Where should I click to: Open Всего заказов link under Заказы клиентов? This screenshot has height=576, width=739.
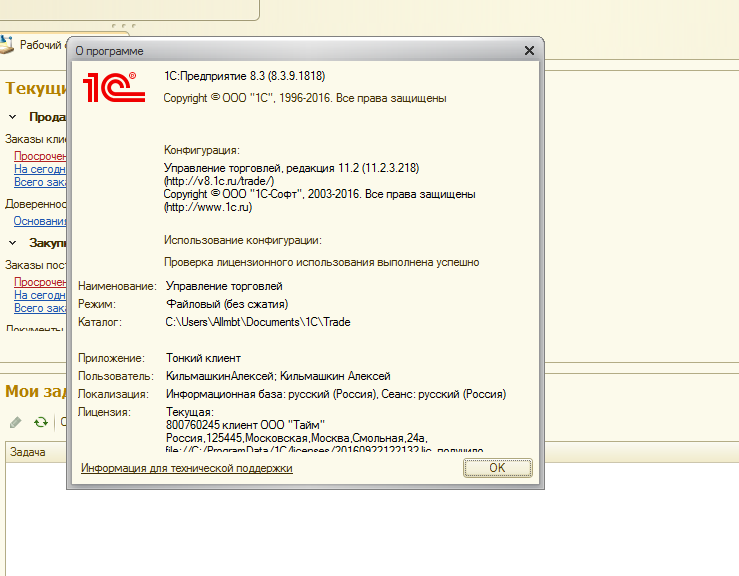click(x=40, y=182)
